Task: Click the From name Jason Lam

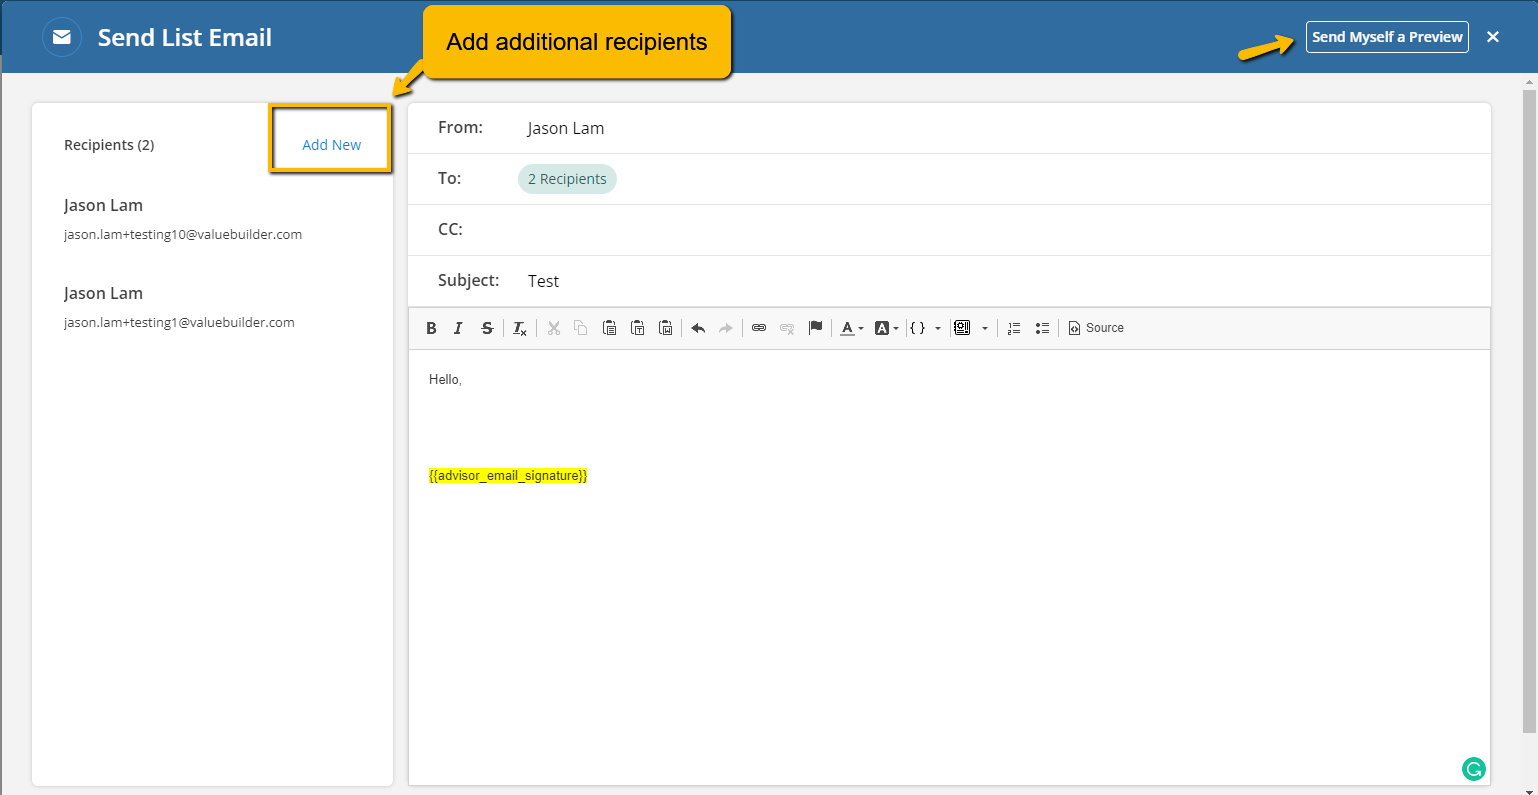Action: coord(566,128)
